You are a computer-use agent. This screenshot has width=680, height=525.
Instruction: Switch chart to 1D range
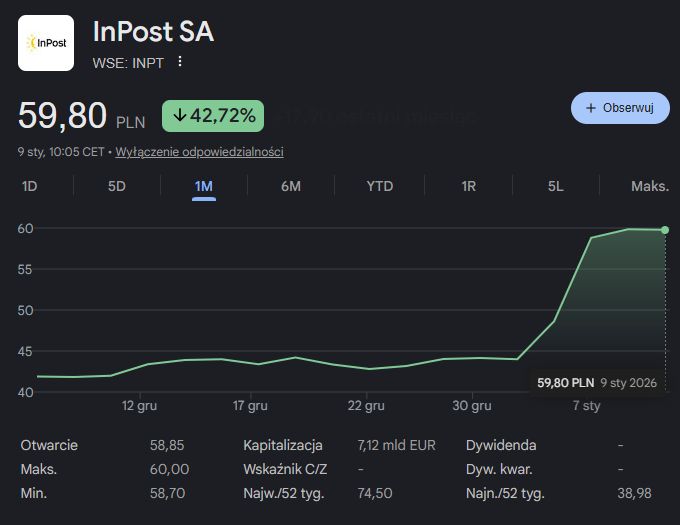30,186
